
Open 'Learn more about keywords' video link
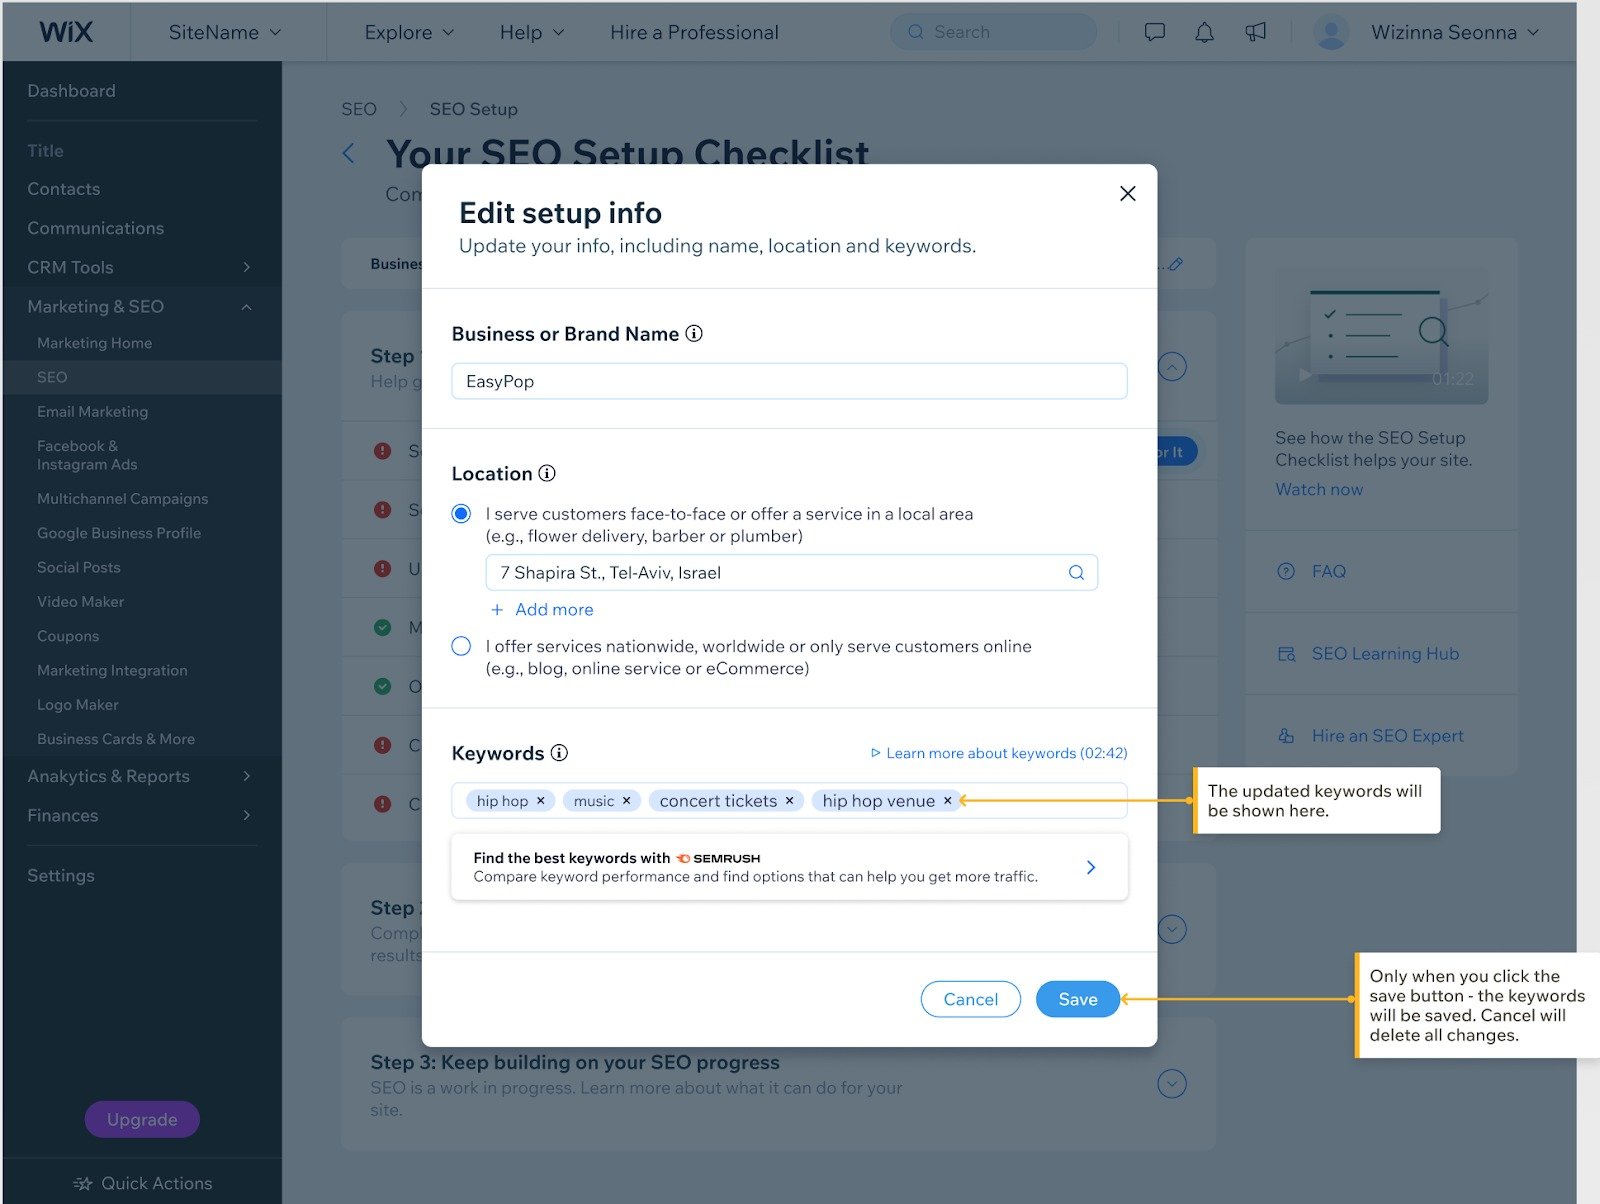coord(1000,753)
